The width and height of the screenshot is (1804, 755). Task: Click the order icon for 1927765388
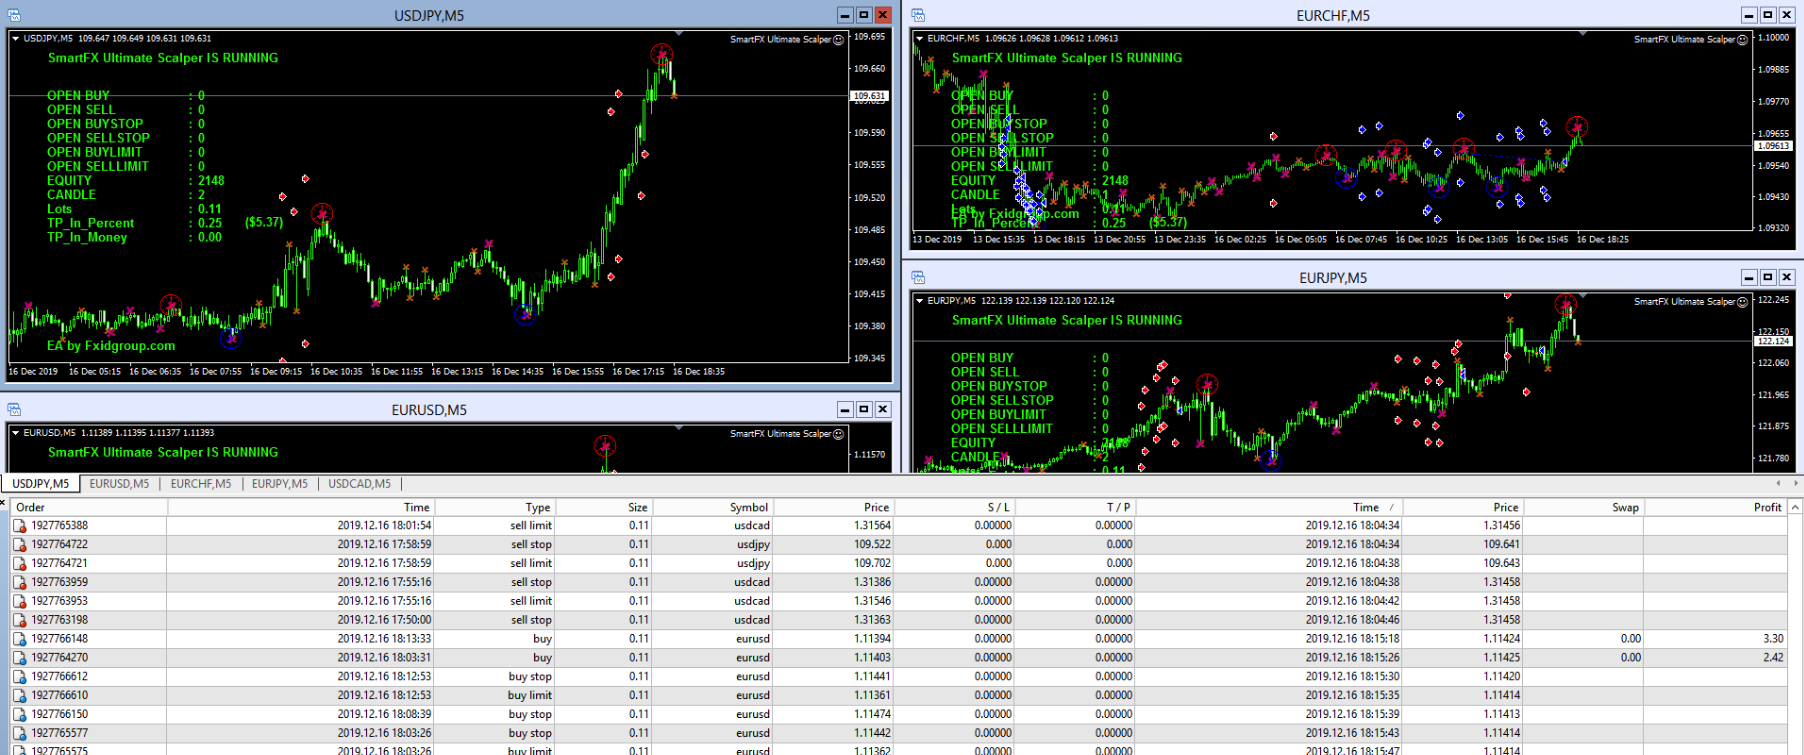click(20, 526)
